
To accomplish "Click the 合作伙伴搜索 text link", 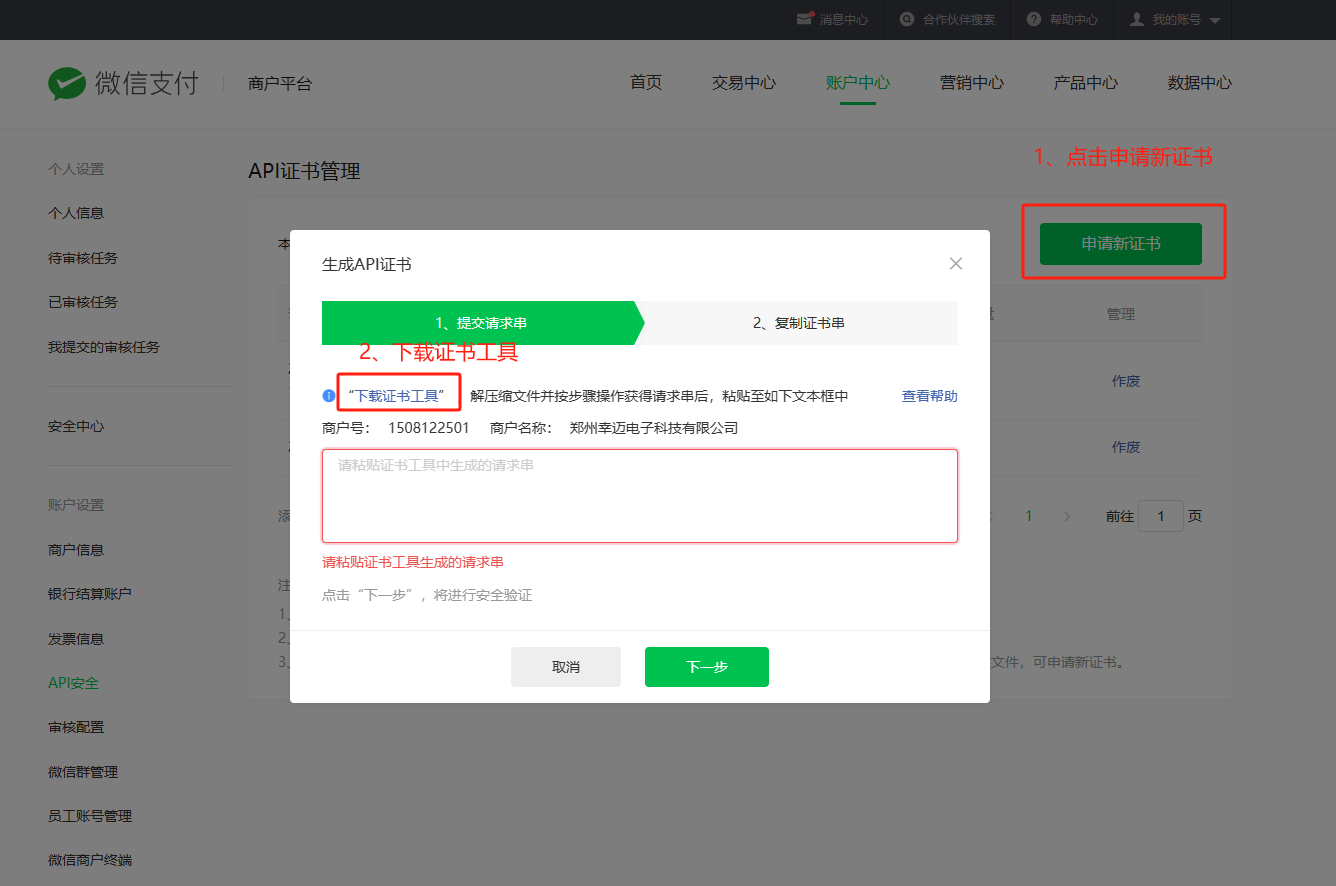I will [958, 20].
